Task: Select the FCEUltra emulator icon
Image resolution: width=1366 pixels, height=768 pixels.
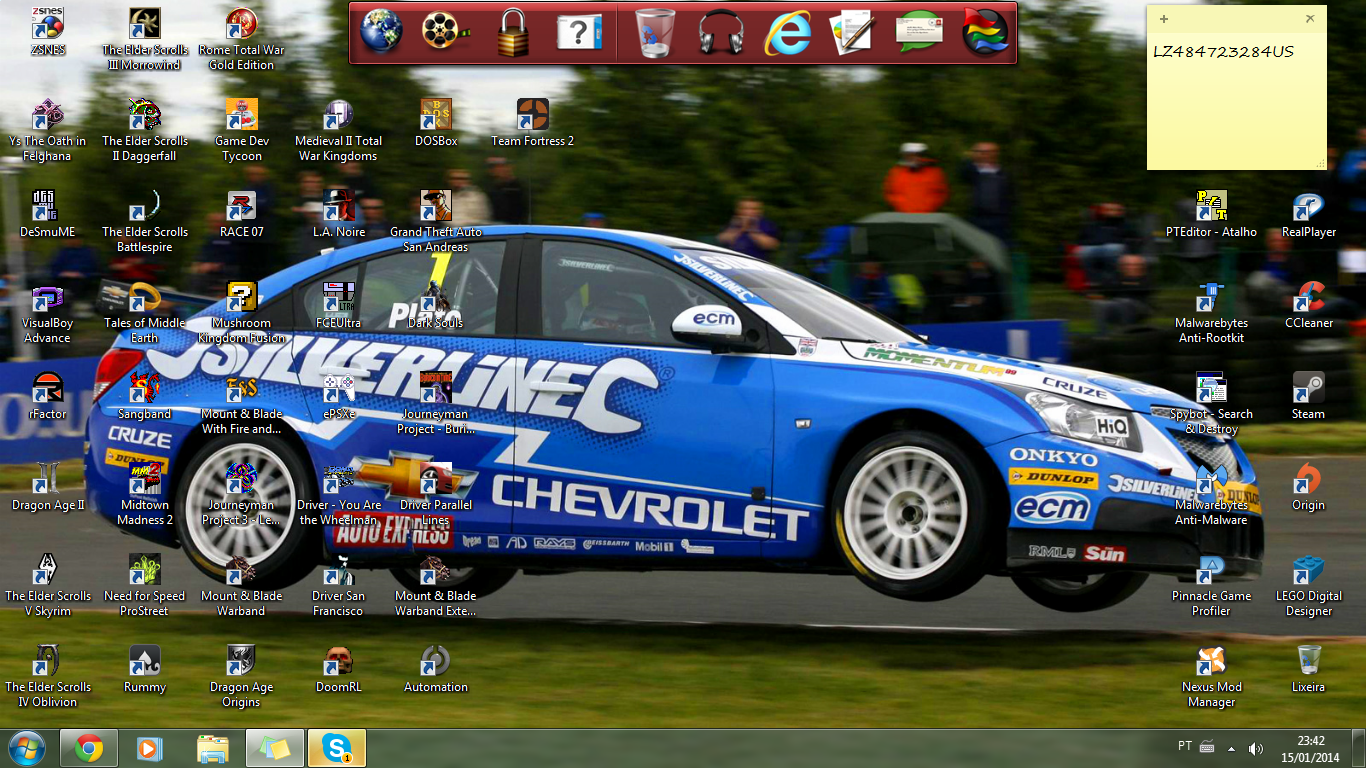Action: (338, 306)
